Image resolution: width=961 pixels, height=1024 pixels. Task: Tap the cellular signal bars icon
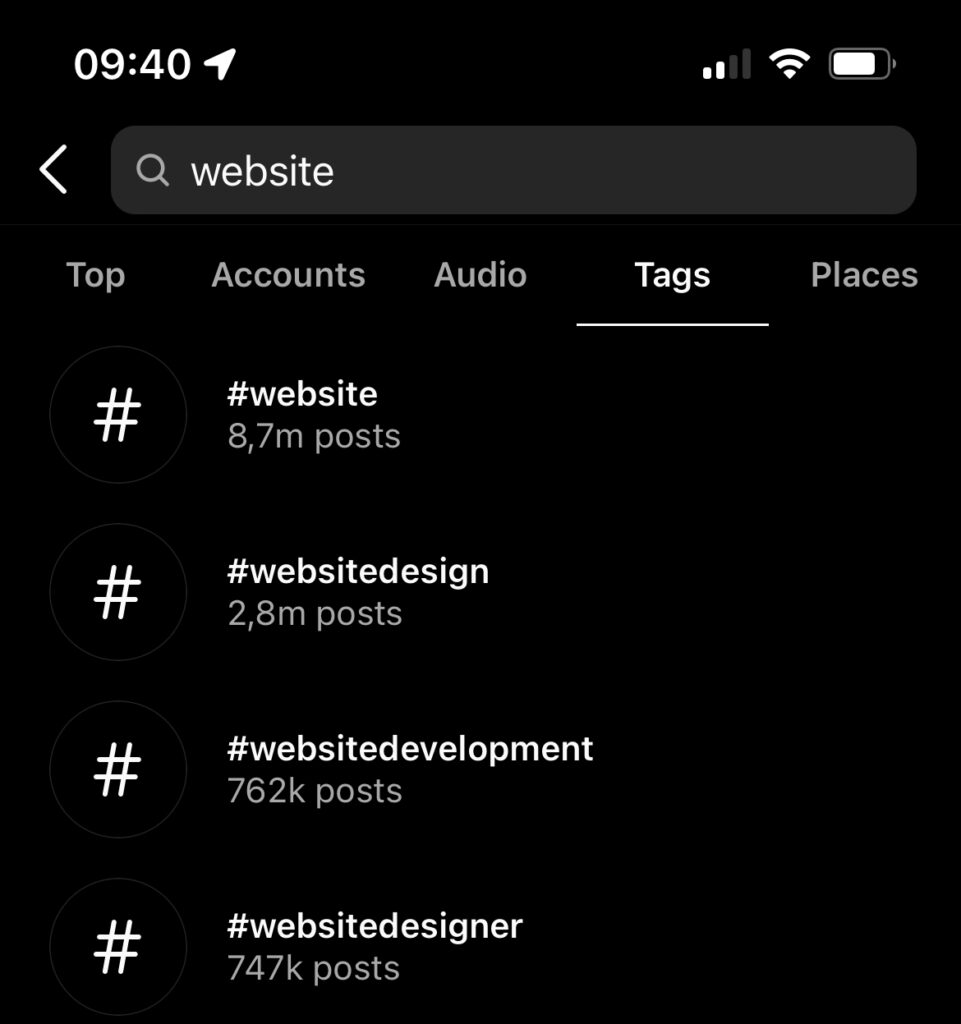(x=727, y=64)
